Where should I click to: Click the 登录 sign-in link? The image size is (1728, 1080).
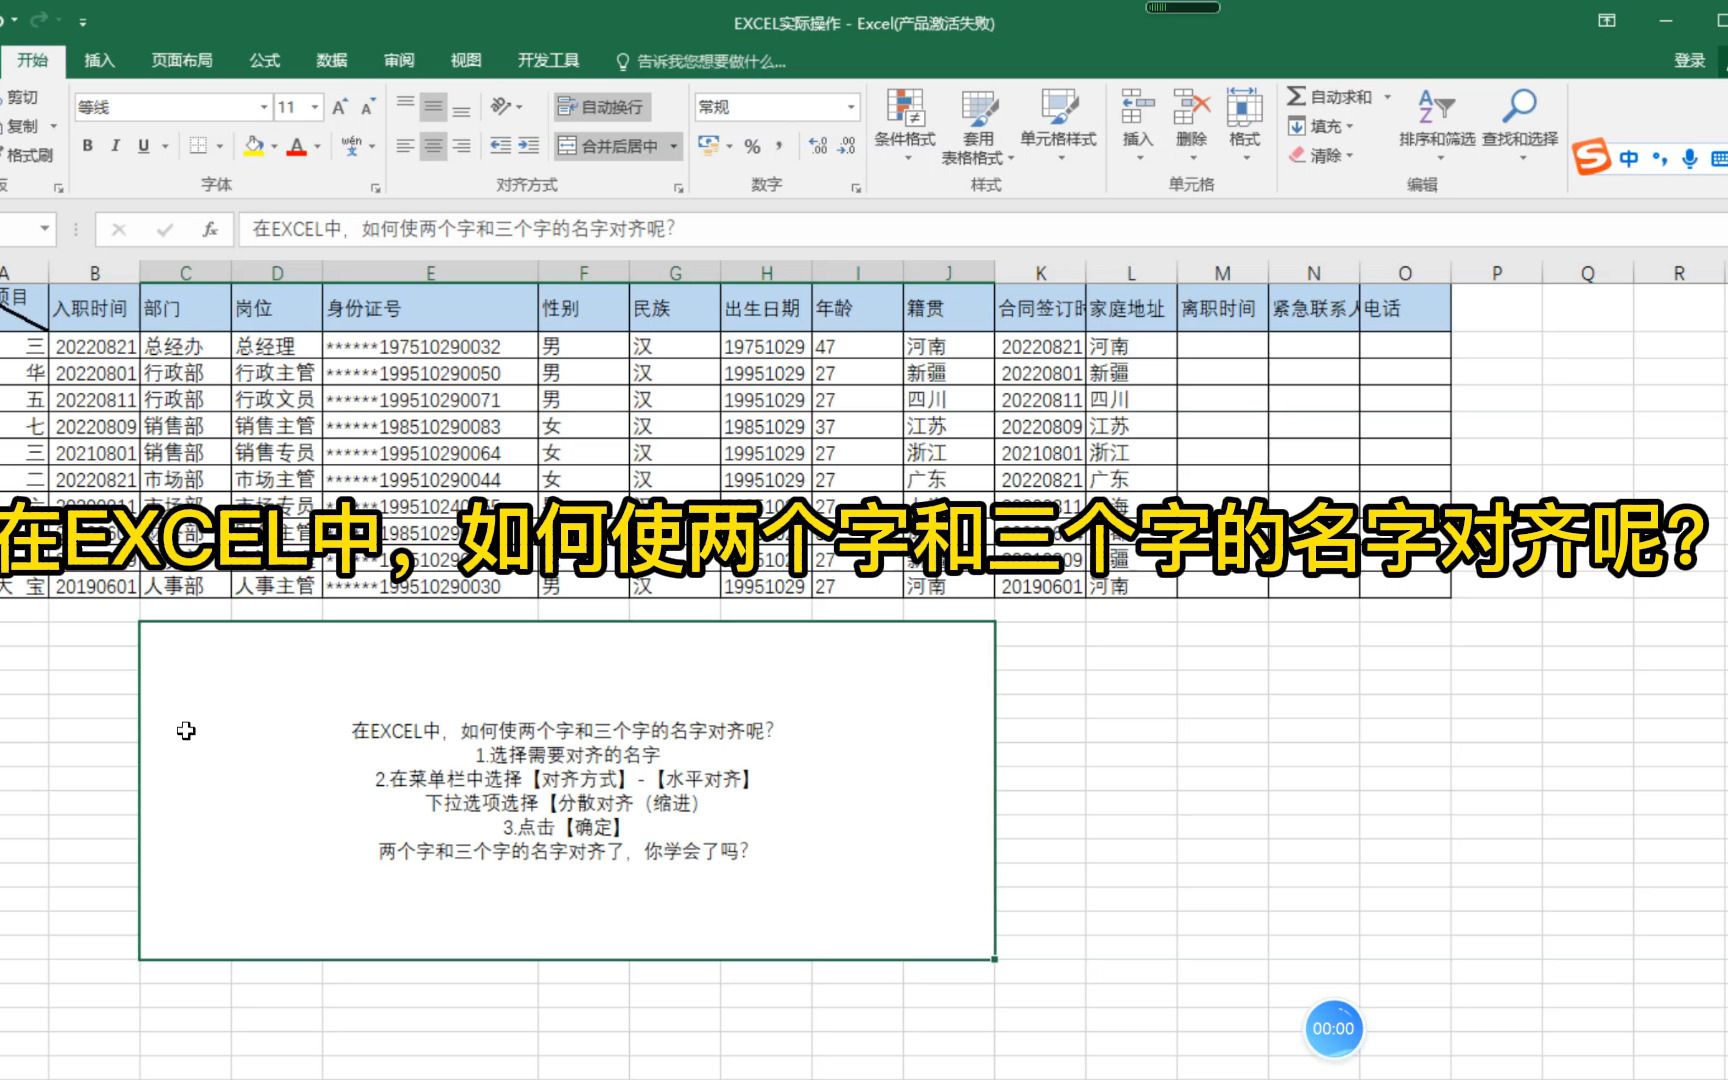[x=1689, y=60]
